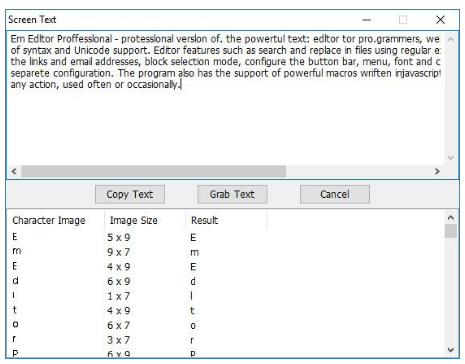Click the character list scroll down arrow

[x=451, y=350]
